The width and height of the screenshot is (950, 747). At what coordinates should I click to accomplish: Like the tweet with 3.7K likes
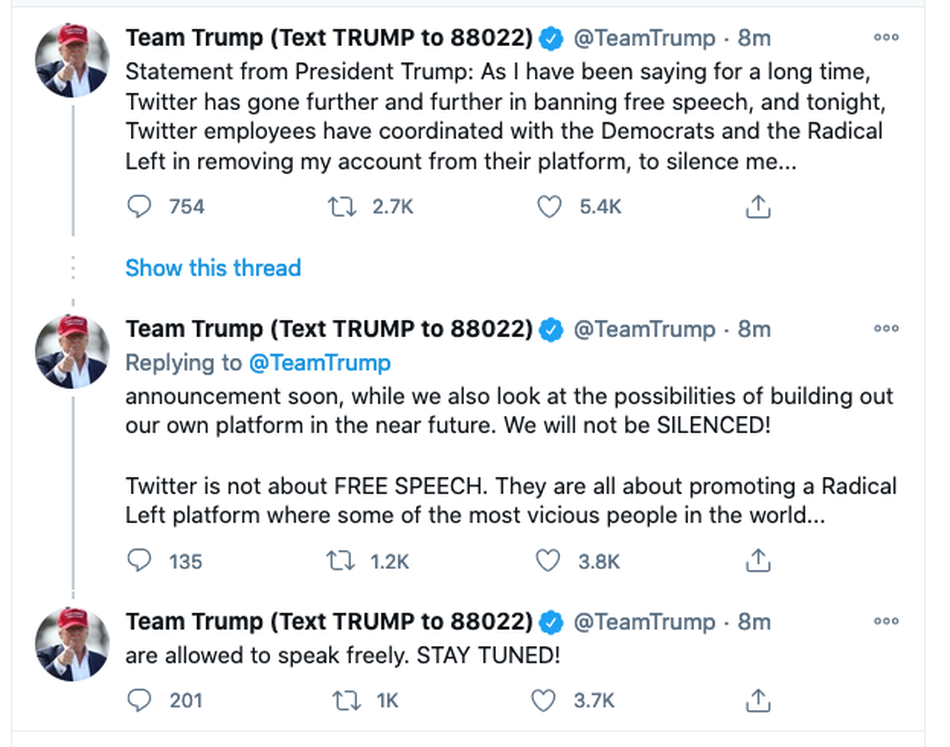(x=543, y=700)
